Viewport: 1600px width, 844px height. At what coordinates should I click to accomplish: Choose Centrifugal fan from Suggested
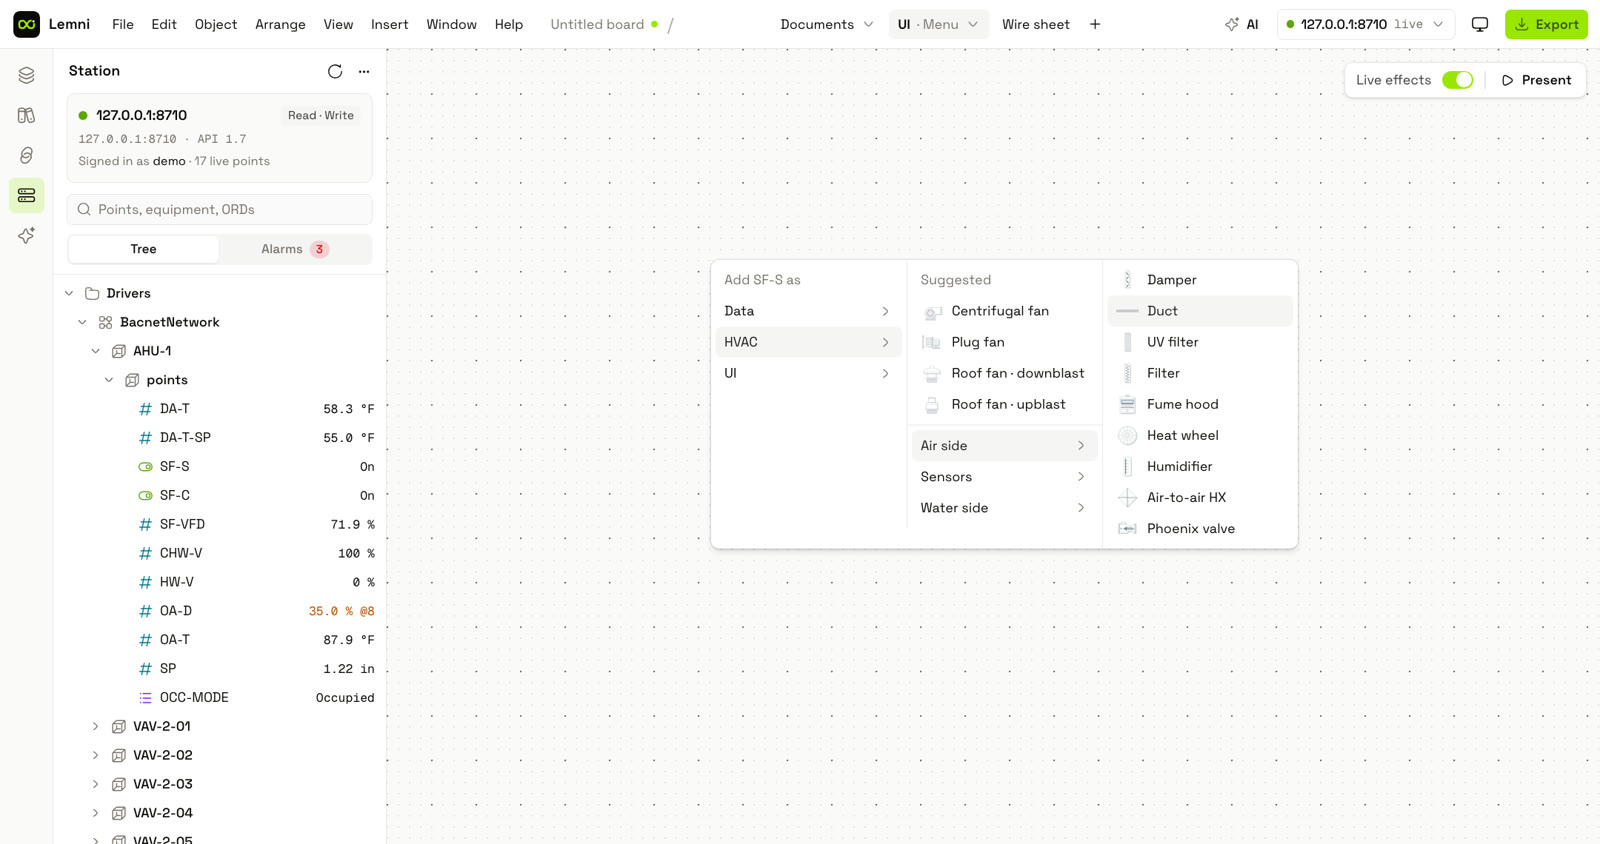coord(1004,311)
